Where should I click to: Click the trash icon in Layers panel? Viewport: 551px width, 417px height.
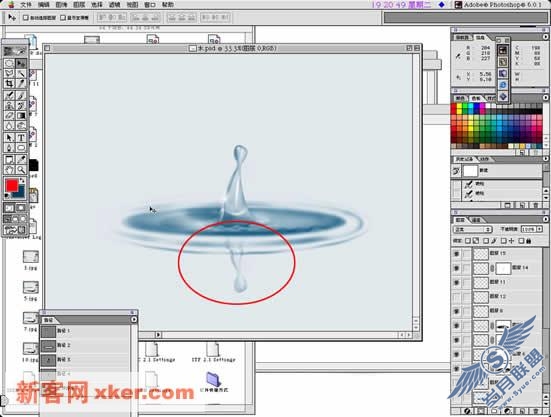(536, 411)
